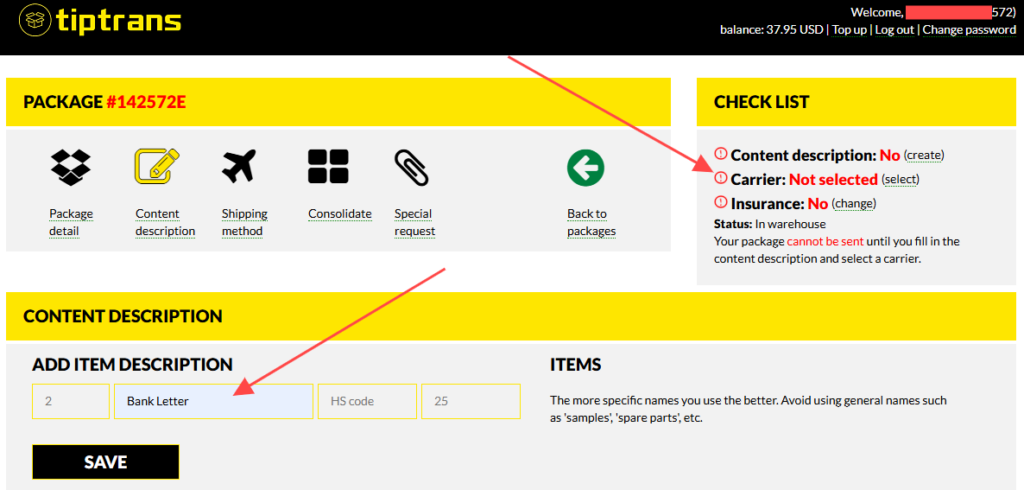
Task: Click the HS code input field
Action: point(367,401)
